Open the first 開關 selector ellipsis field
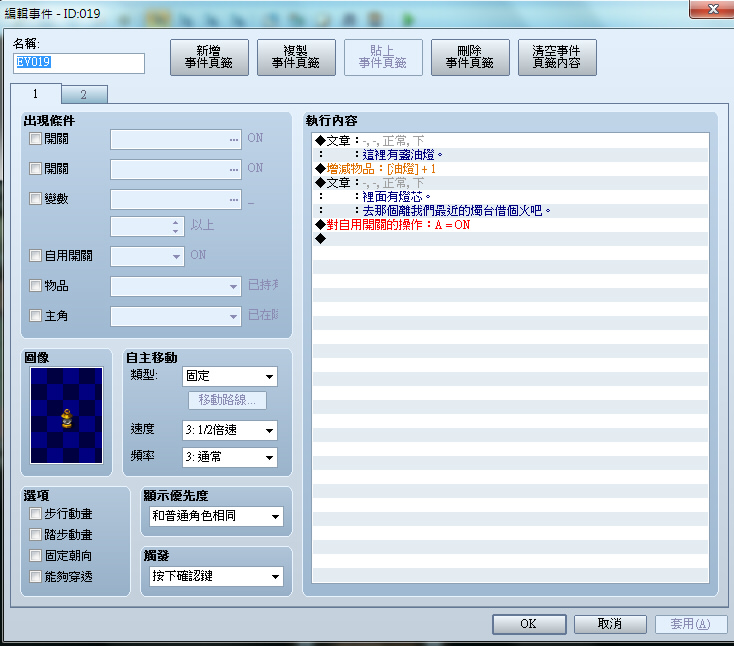This screenshot has height=646, width=734. pos(176,139)
